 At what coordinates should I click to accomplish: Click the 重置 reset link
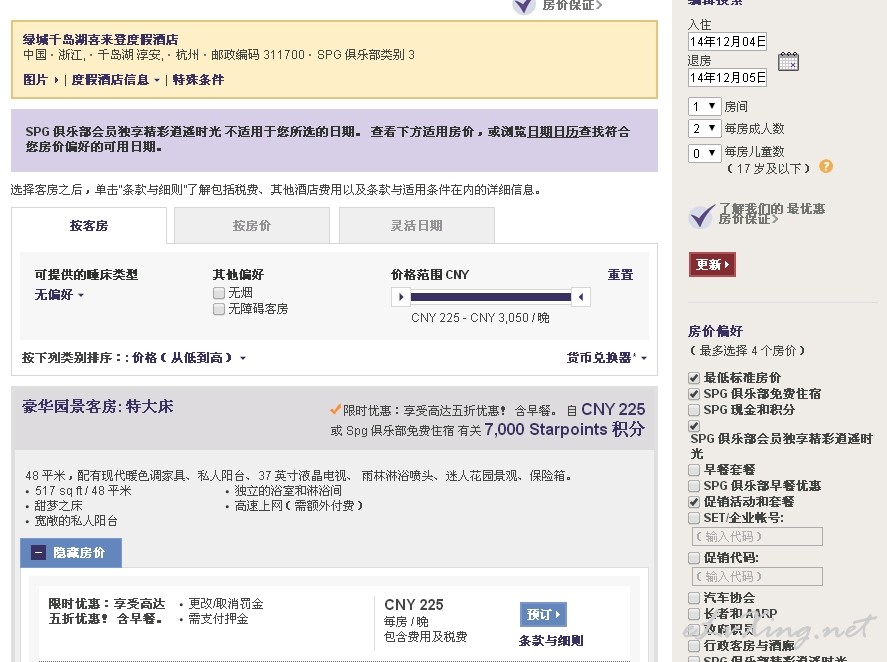coord(621,275)
